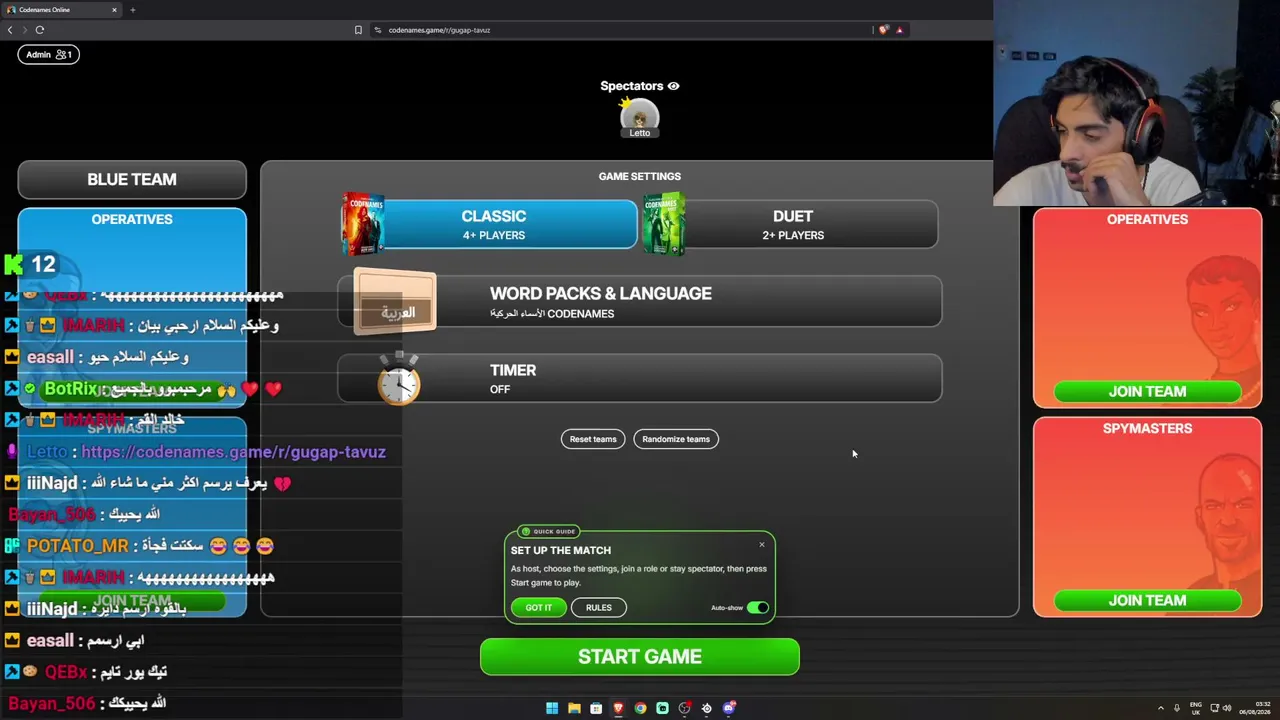Click the stopwatch timer icon
Viewport: 1280px width, 720px height.
coord(399,379)
